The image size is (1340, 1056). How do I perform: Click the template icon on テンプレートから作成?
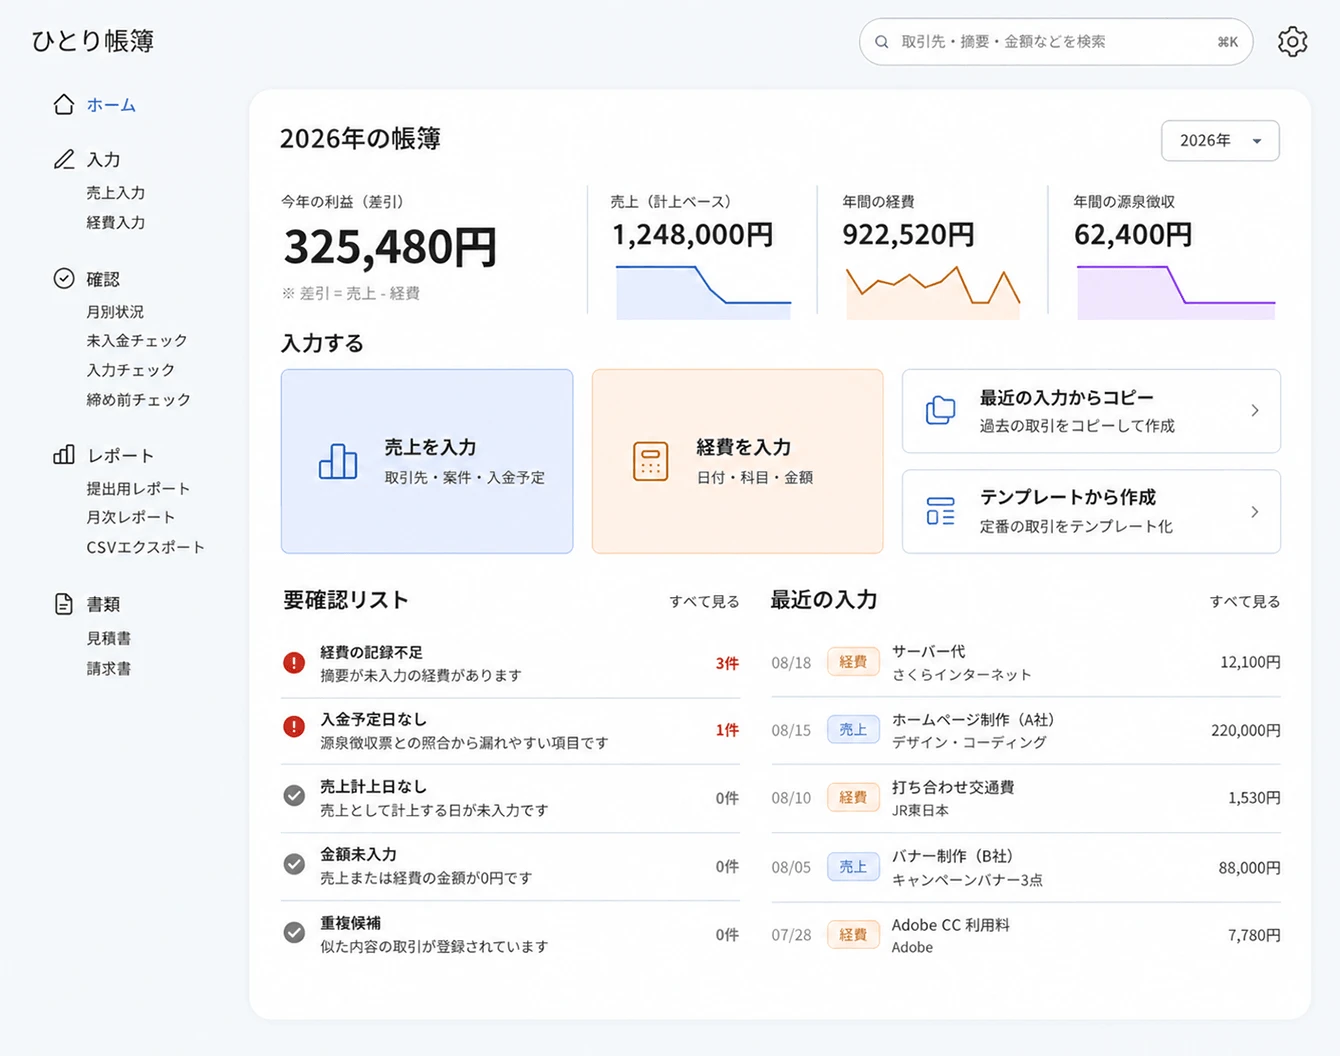click(940, 511)
